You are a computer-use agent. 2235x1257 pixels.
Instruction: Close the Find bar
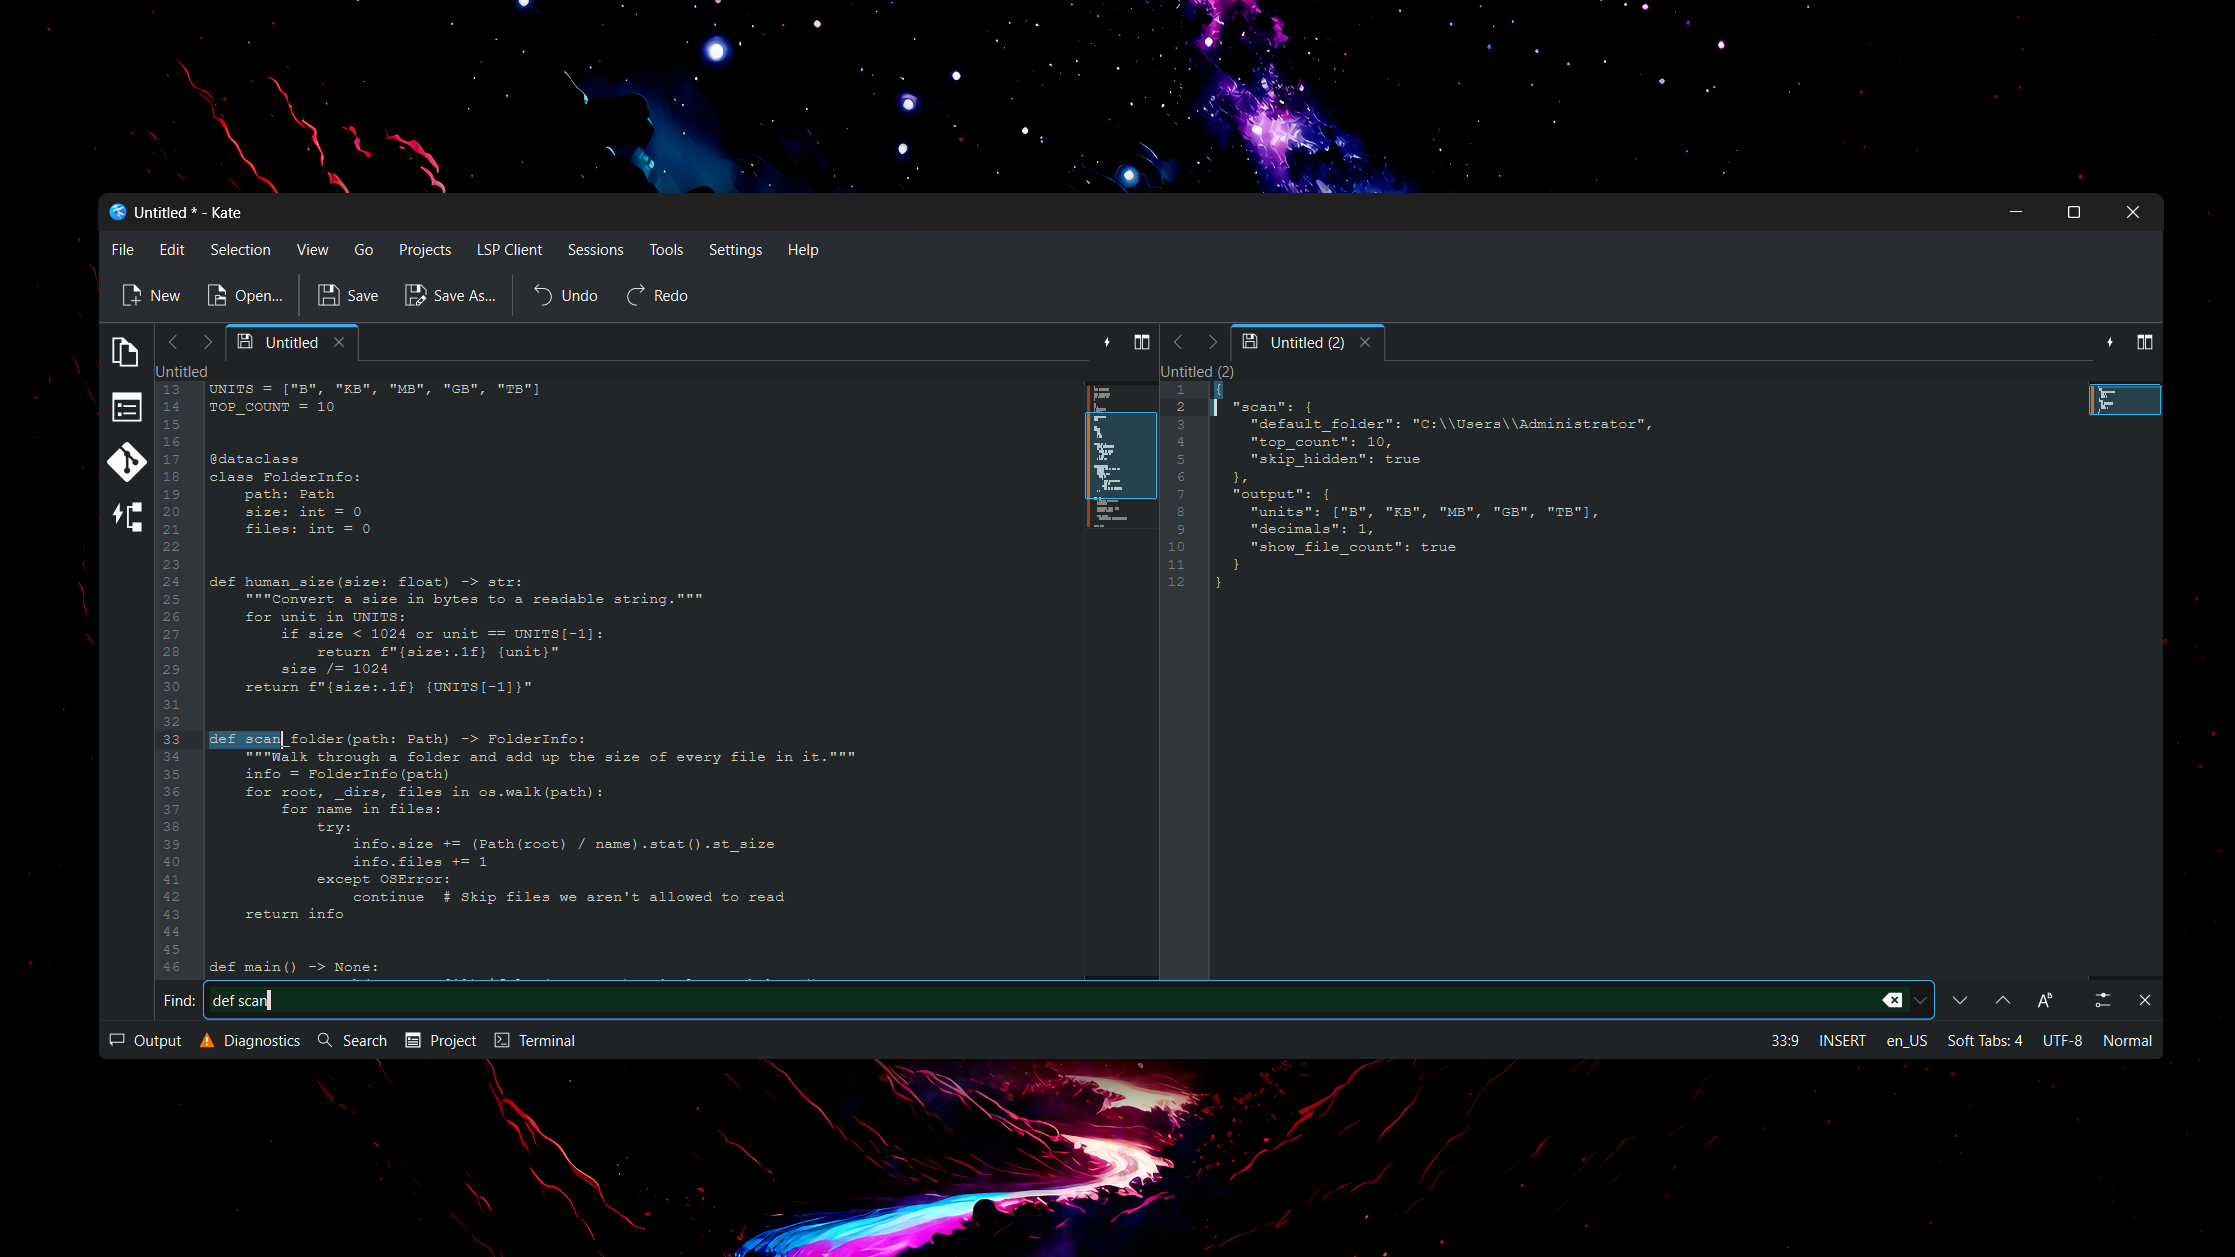point(2145,1000)
